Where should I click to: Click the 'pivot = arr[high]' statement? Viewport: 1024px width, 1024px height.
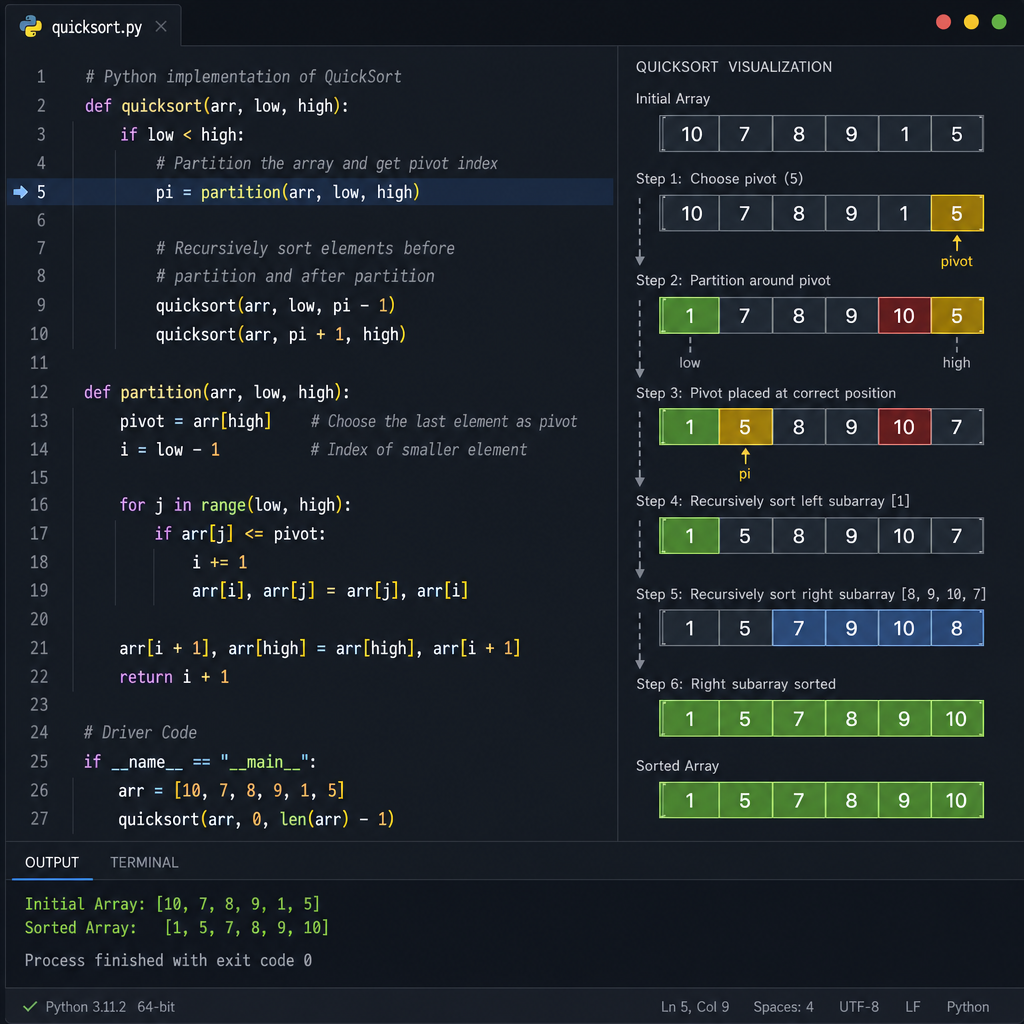click(x=195, y=421)
